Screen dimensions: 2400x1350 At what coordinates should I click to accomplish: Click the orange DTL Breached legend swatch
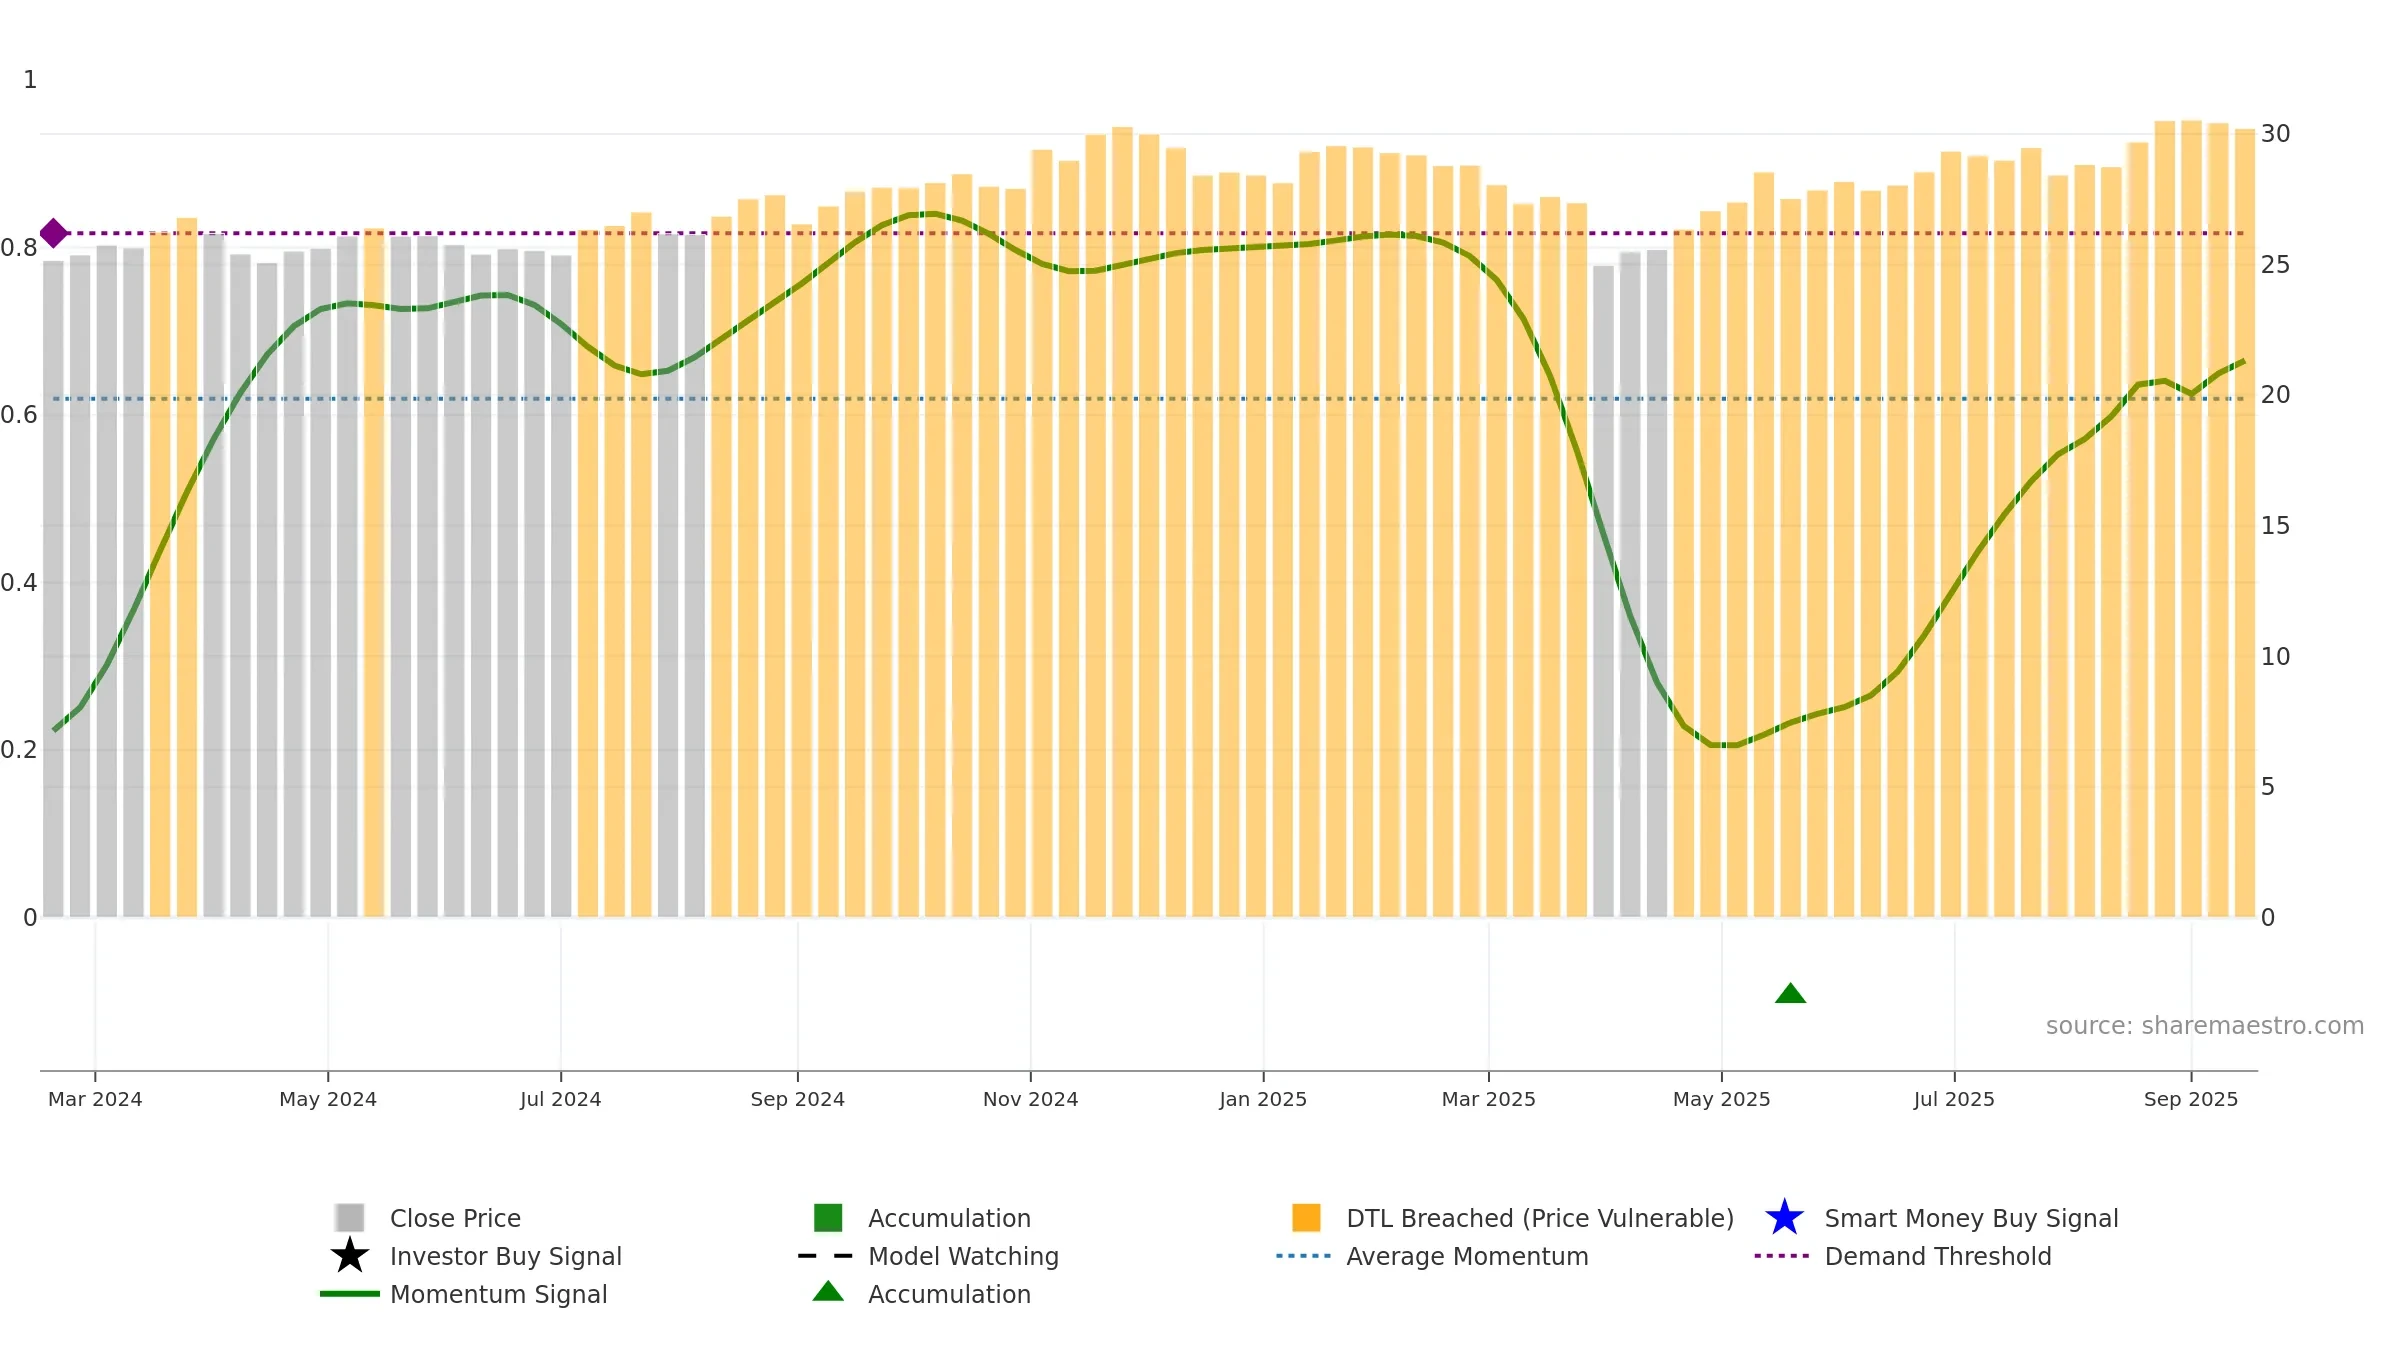tap(1306, 1217)
